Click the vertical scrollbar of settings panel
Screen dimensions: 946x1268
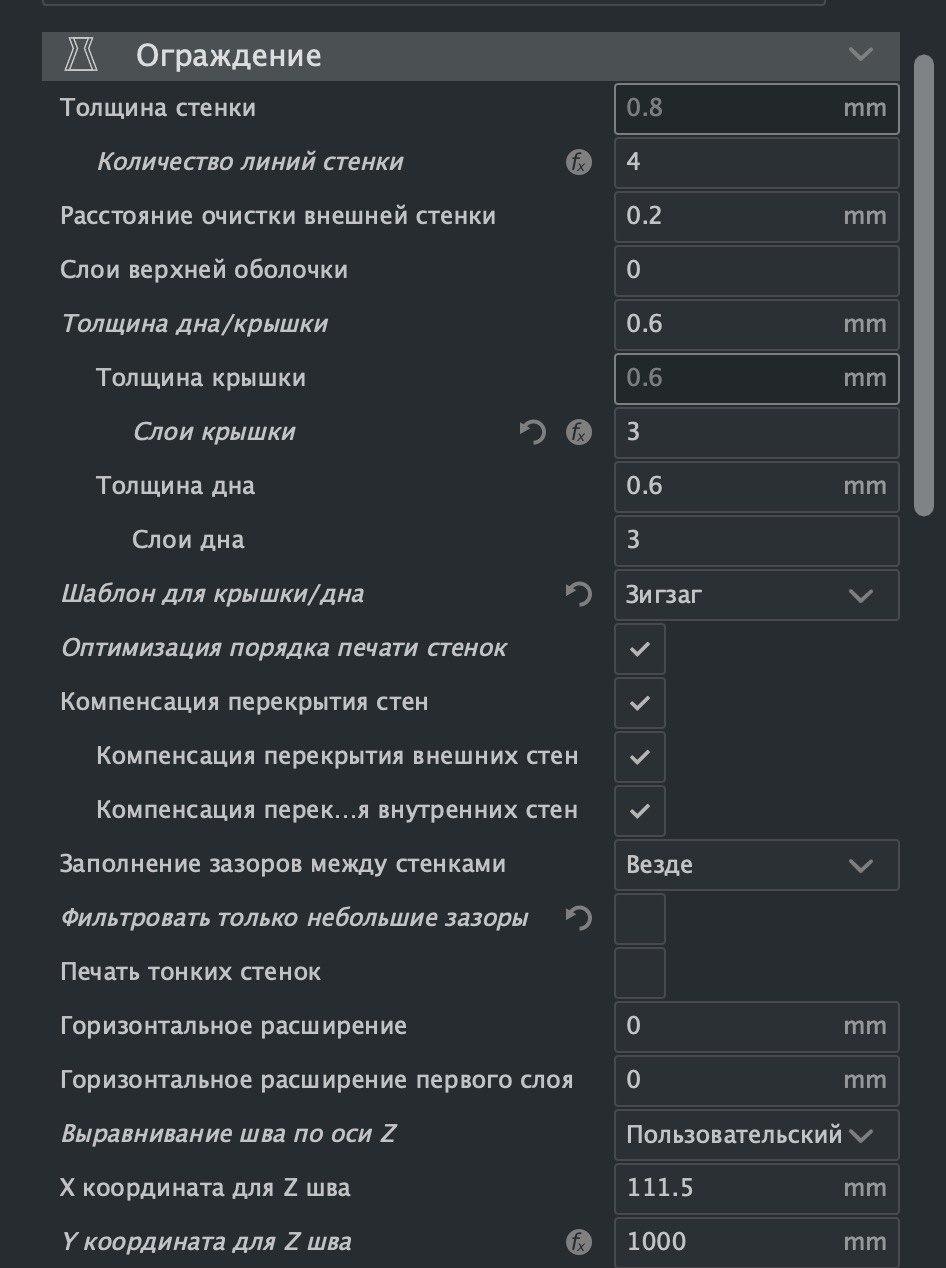pos(923,285)
